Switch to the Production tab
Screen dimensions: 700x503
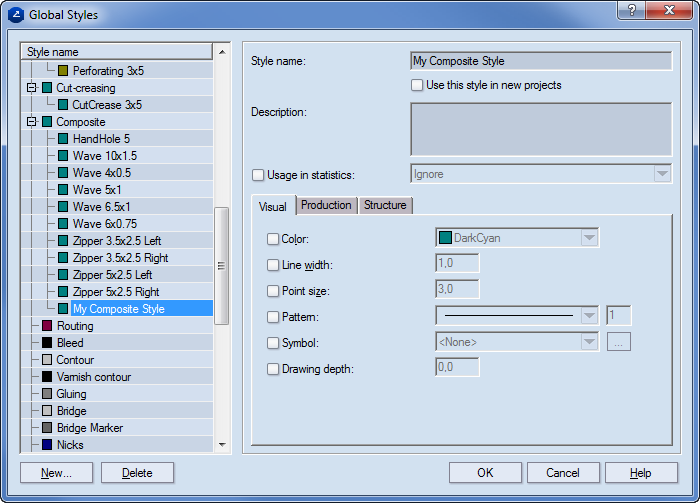326,205
